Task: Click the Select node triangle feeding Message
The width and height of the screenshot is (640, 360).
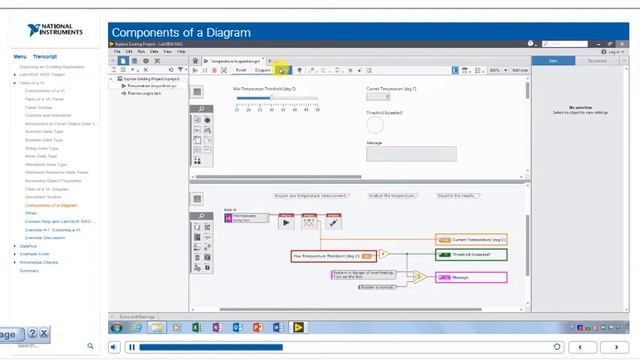Action: click(419, 277)
